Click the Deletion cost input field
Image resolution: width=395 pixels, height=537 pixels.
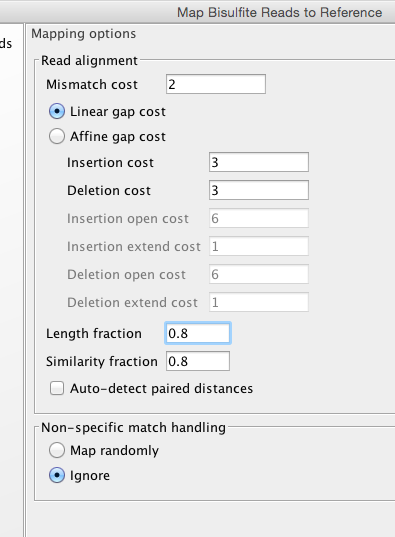[x=259, y=190]
